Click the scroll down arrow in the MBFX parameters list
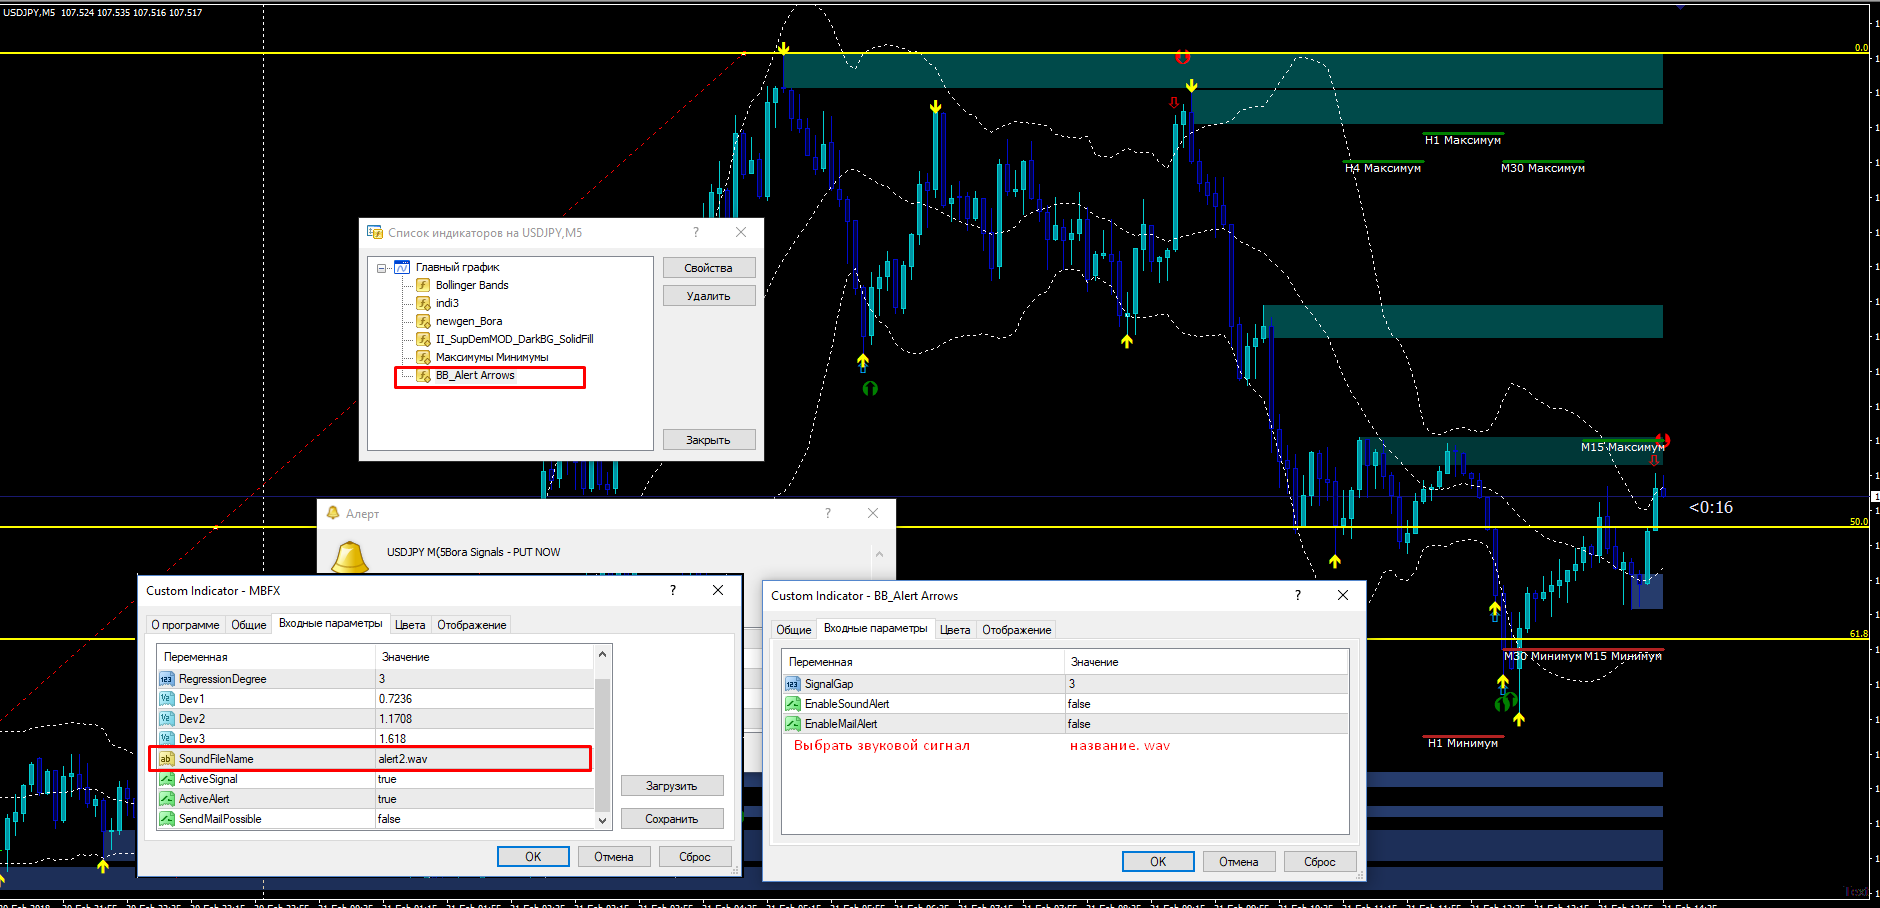The height and width of the screenshot is (908, 1880). pyautogui.click(x=602, y=820)
